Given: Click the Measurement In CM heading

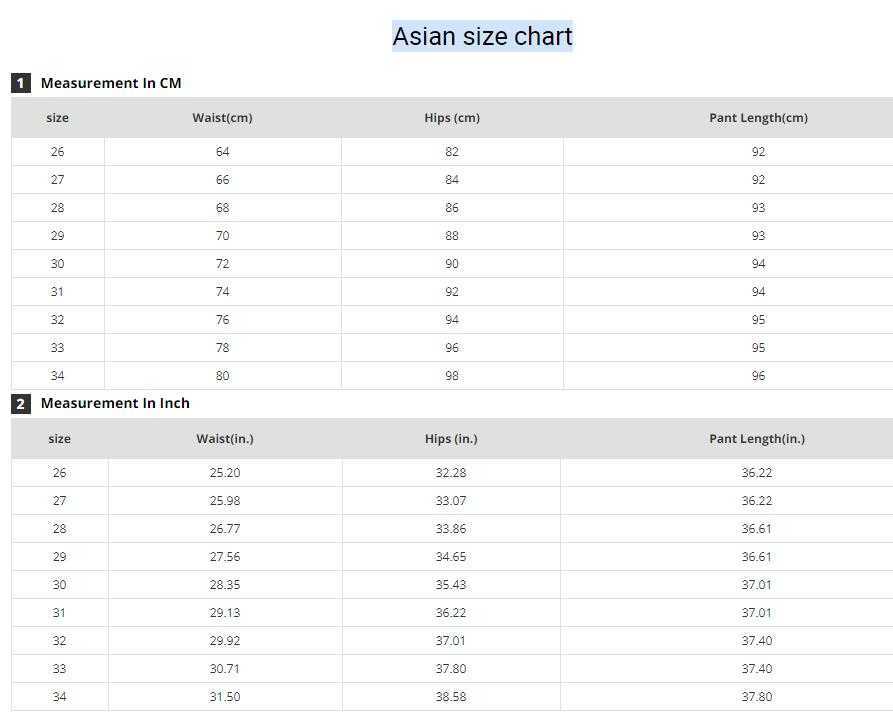Looking at the screenshot, I should pyautogui.click(x=111, y=83).
